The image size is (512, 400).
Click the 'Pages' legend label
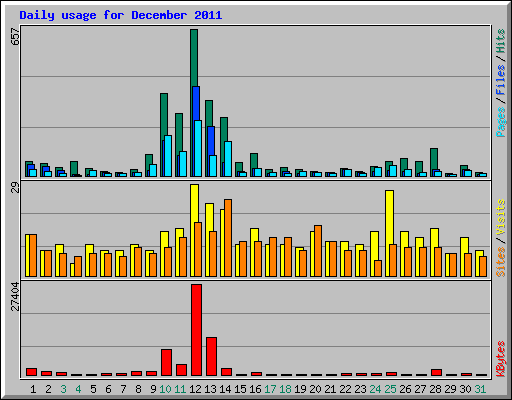click(501, 122)
